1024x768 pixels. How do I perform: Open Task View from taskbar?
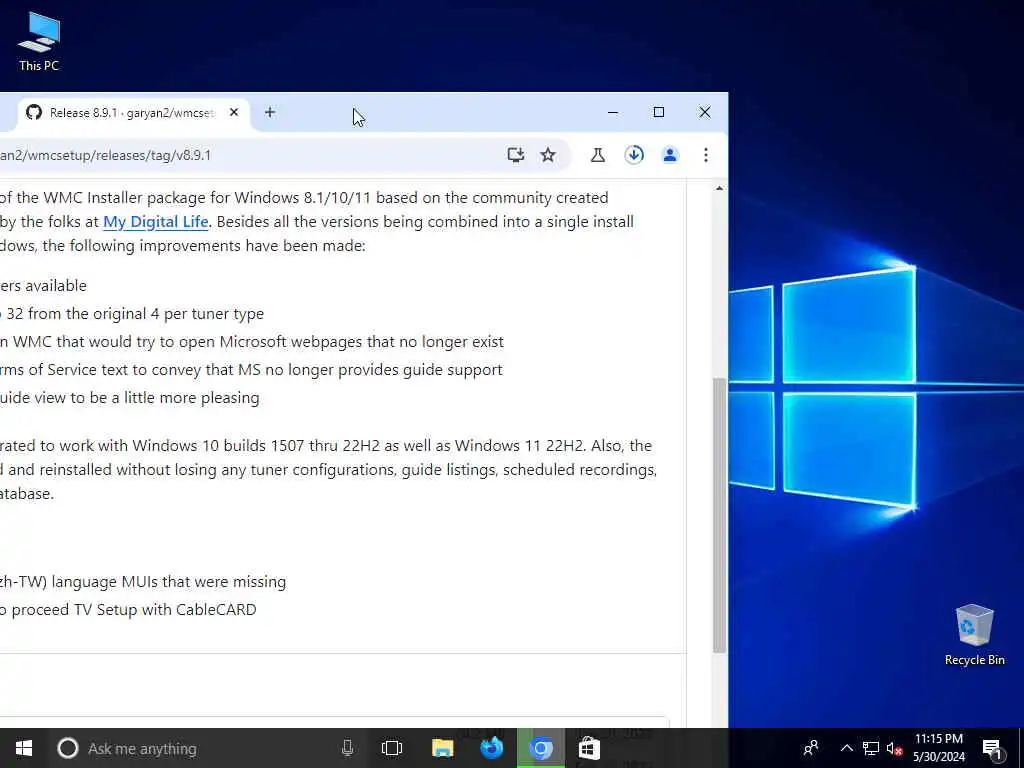392,748
